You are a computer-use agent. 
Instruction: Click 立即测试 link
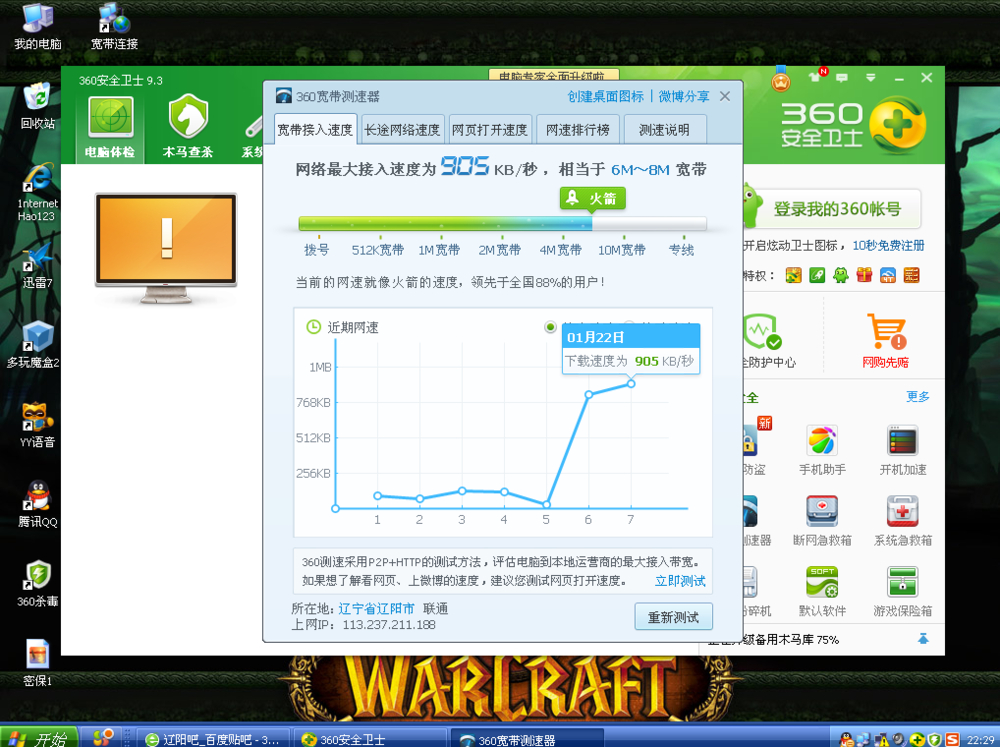(x=680, y=581)
